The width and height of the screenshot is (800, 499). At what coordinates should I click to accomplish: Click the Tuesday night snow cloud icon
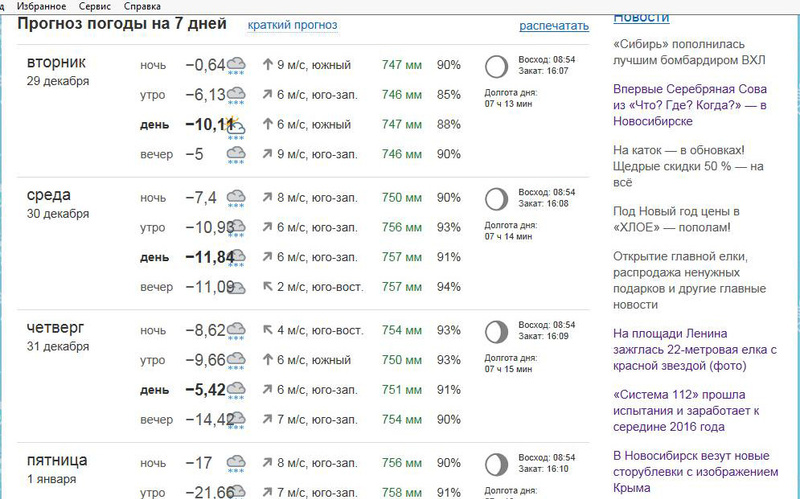click(237, 66)
